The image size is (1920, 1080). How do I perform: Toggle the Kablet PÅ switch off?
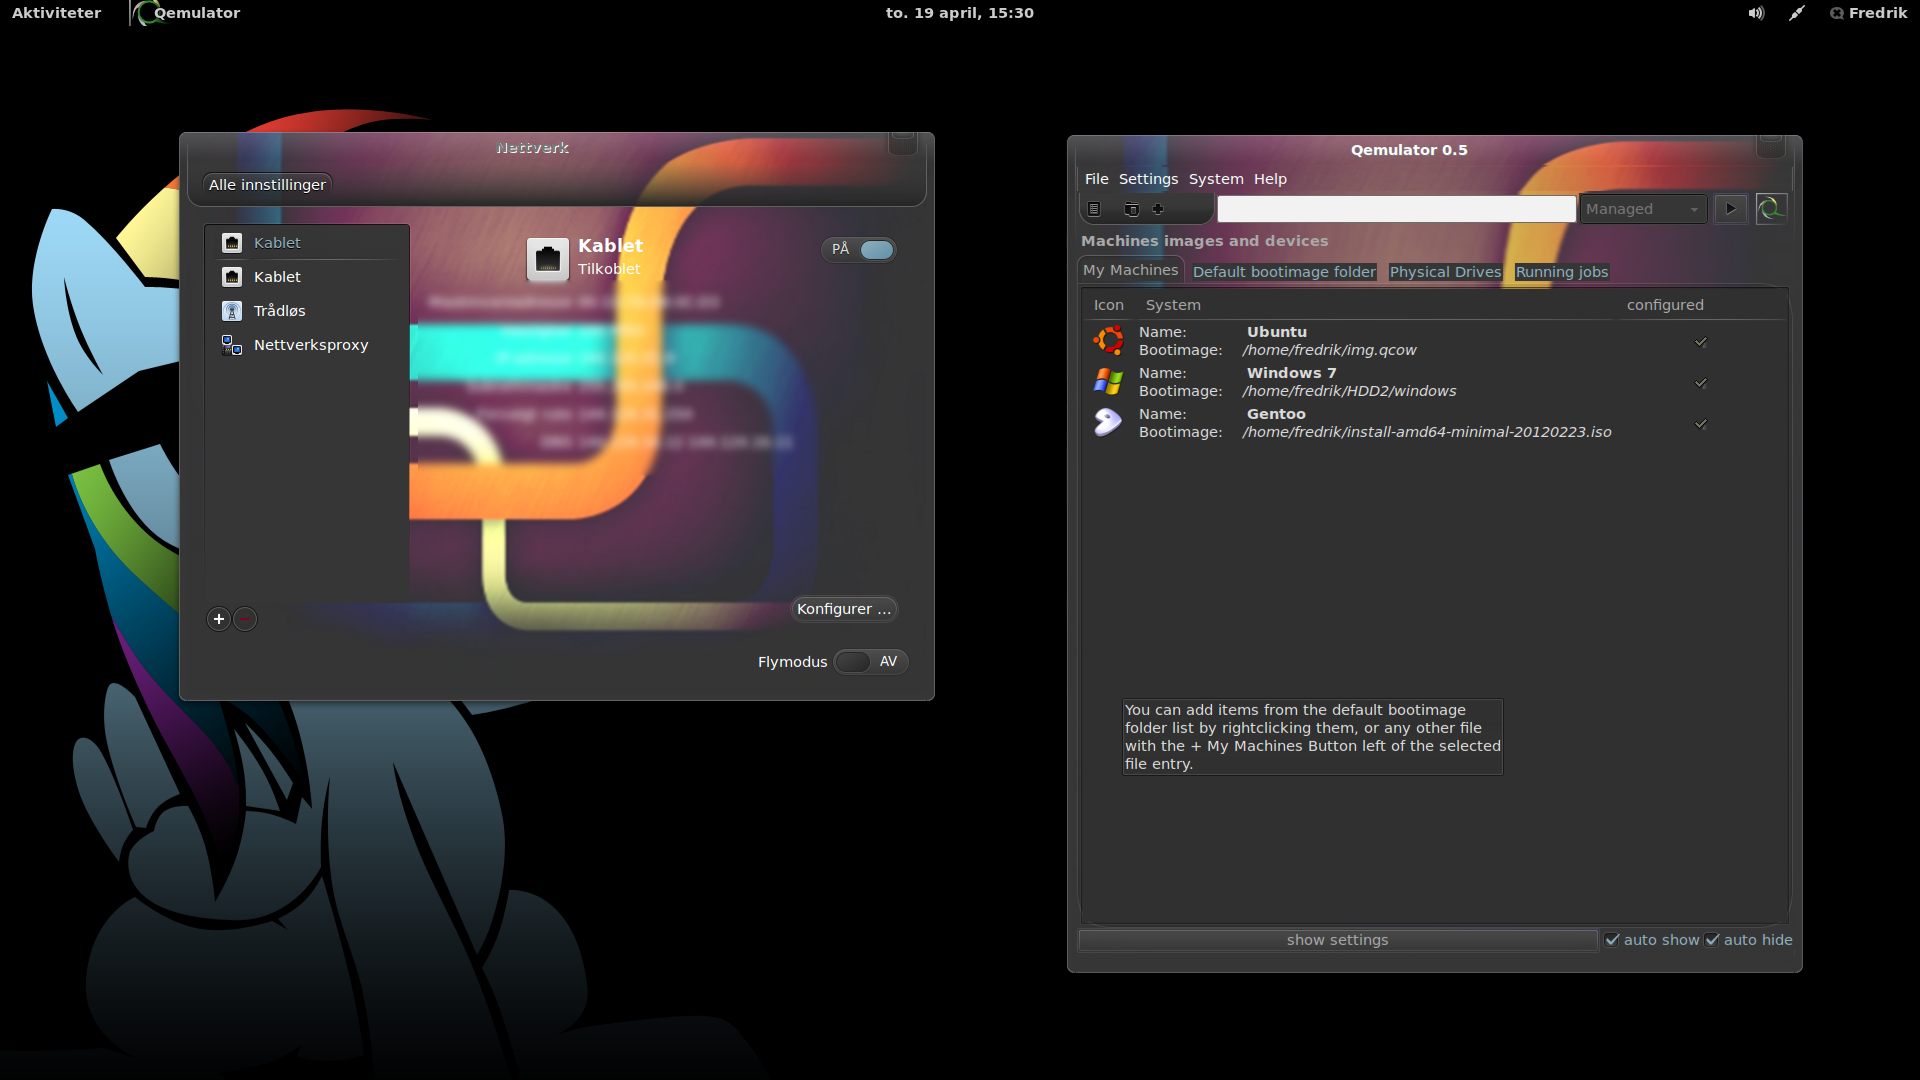[x=859, y=249]
